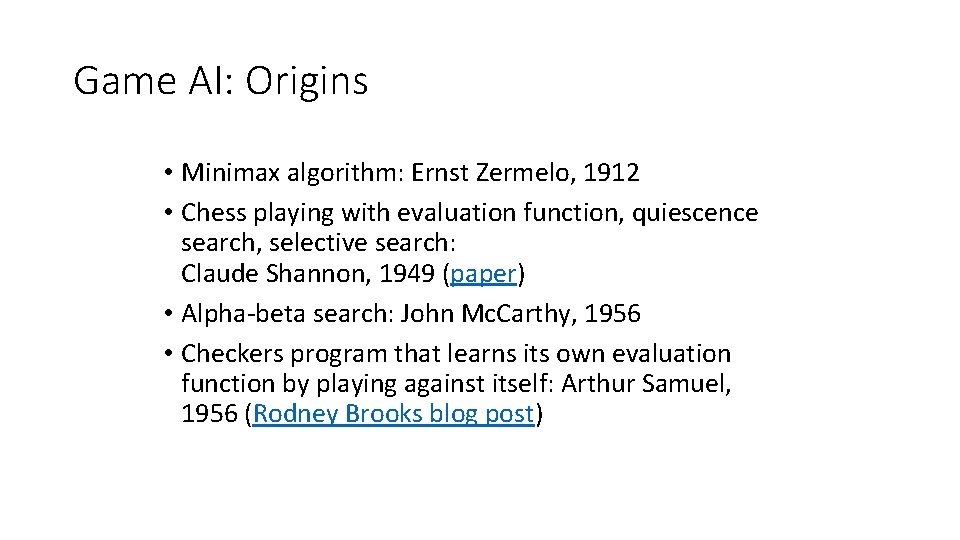This screenshot has height=540, width=960.
Task: Click the words "Minimax algorithm"
Action: [x=291, y=173]
